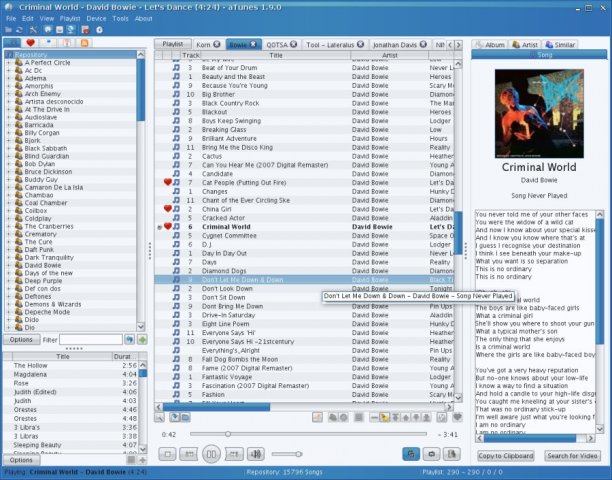Close the Jonathan Davis playlist tab
This screenshot has width=612, height=480.
pyautogui.click(x=423, y=44)
